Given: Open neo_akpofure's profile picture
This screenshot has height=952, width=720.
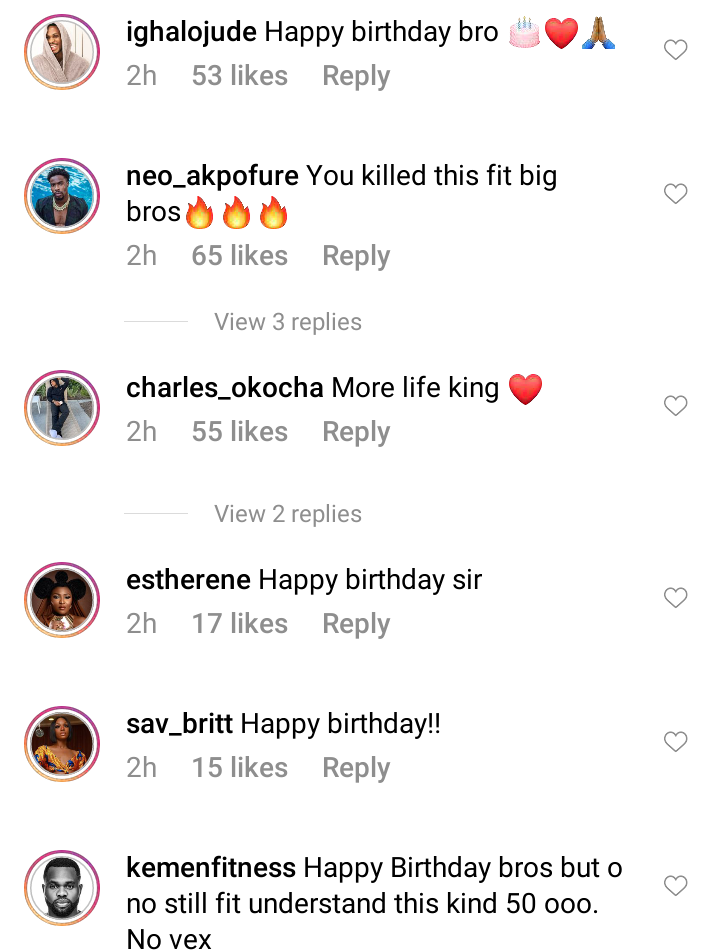Looking at the screenshot, I should [x=62, y=196].
